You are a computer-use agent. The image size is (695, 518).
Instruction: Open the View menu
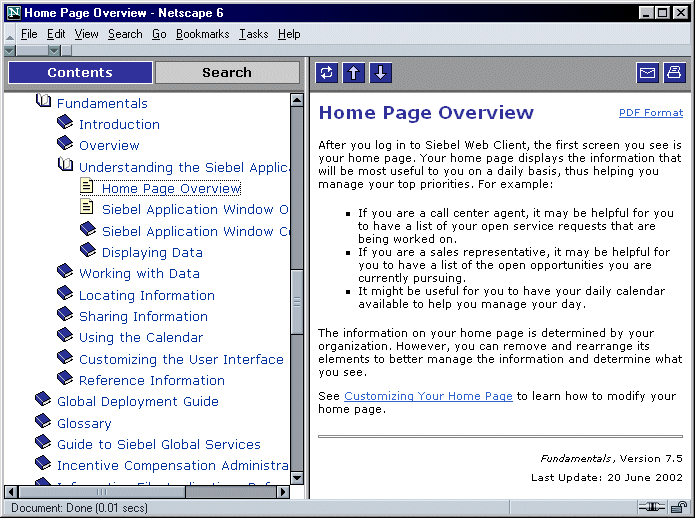pyautogui.click(x=86, y=34)
